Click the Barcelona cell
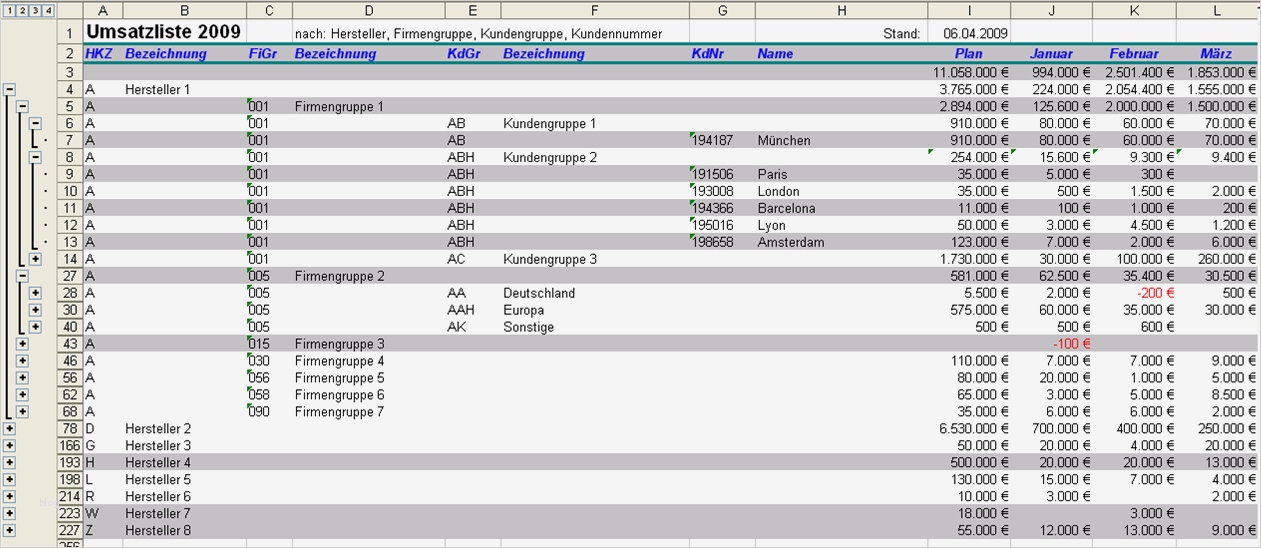Screen dimensions: 1261x548 [x=841, y=208]
